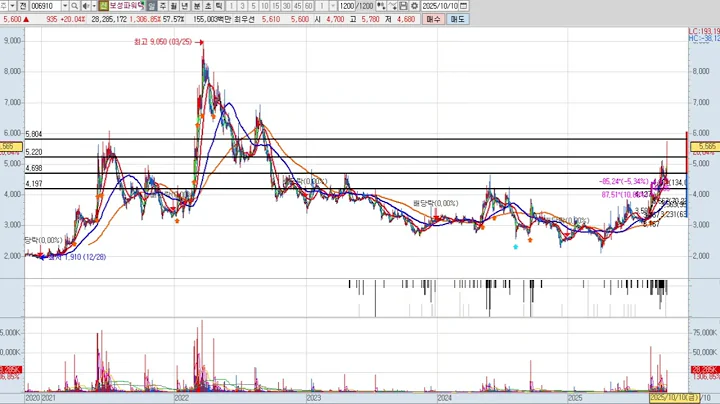
Task: Select the 4,197 horizontal line label
Action: pyautogui.click(x=34, y=184)
